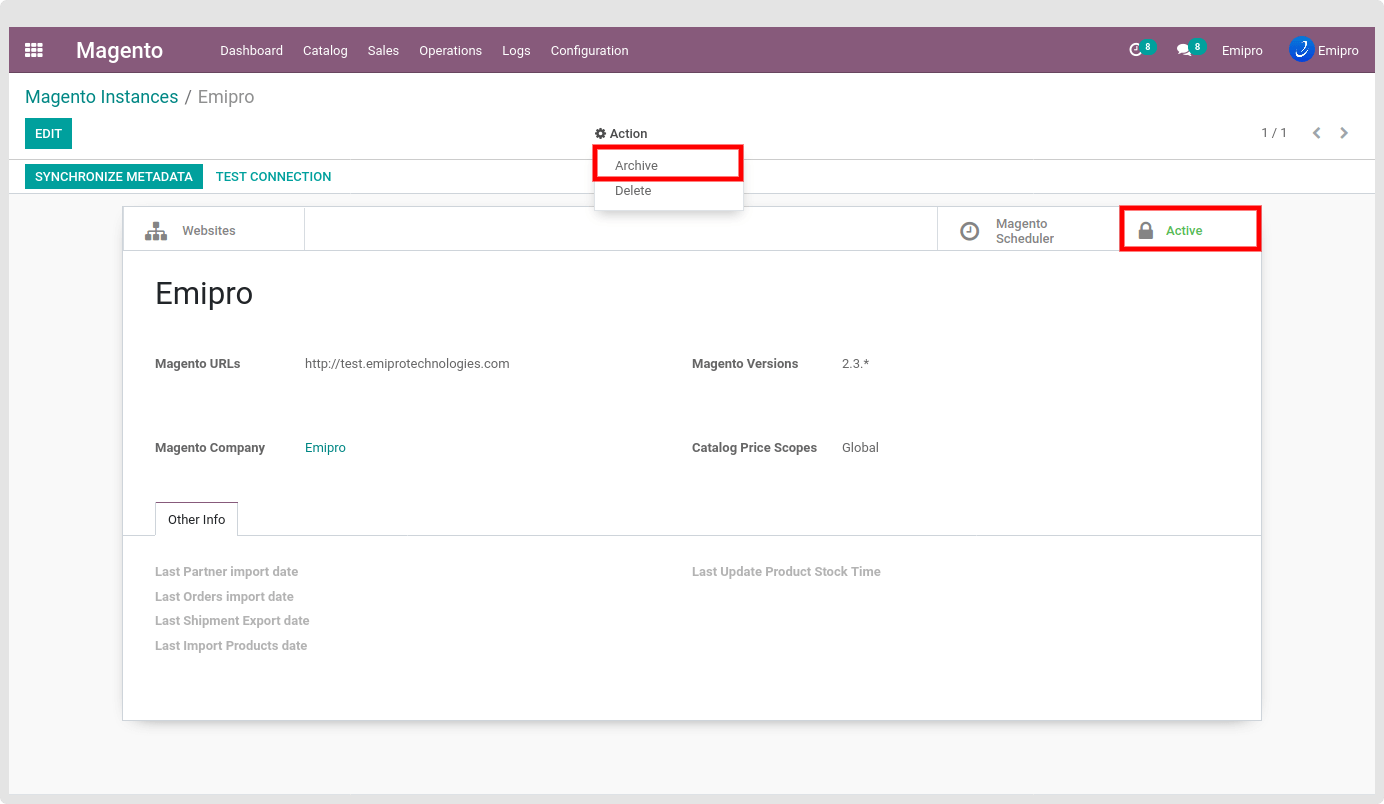Click Last Orders import date label

coord(224,597)
